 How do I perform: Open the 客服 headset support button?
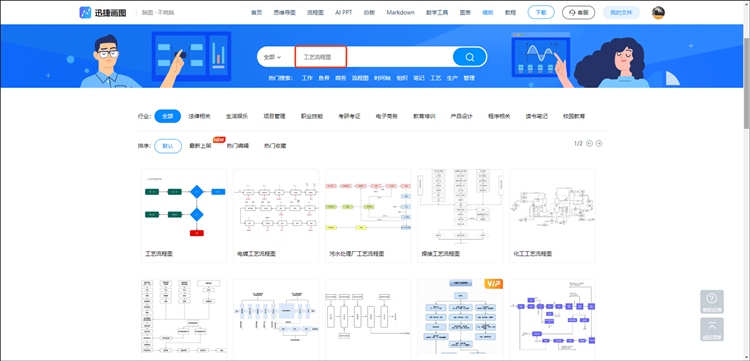point(578,12)
